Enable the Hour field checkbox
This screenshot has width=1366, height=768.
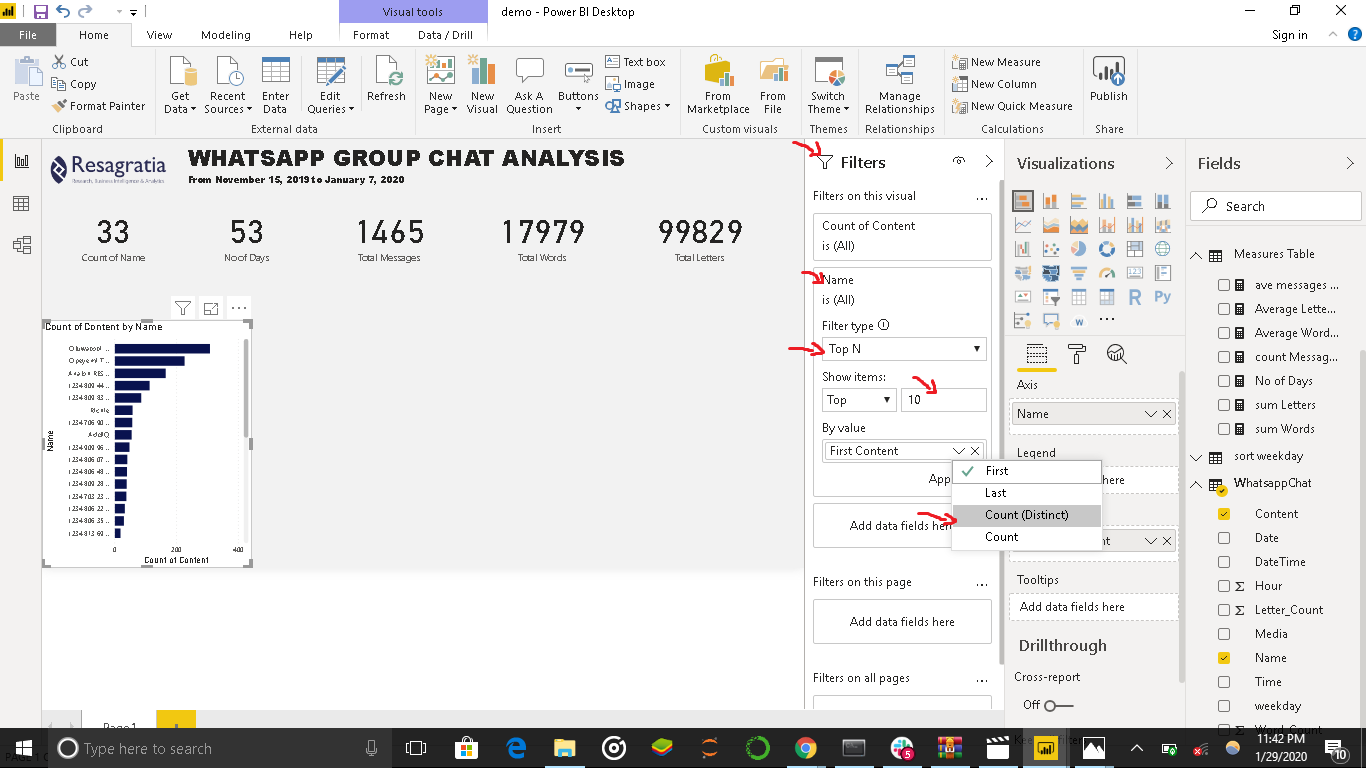click(1225, 585)
